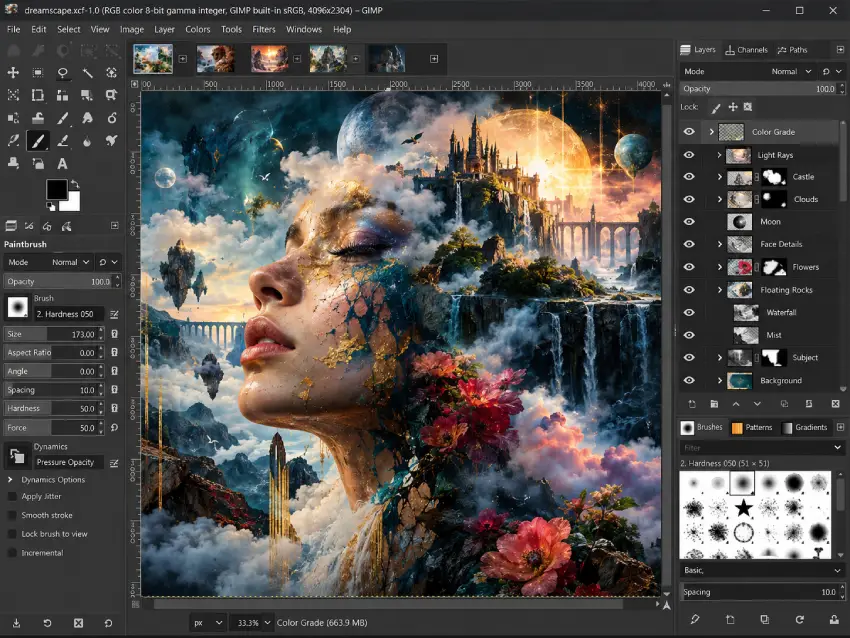Adjust the Paintbrush Size slider
This screenshot has width=850, height=638.
point(53,334)
